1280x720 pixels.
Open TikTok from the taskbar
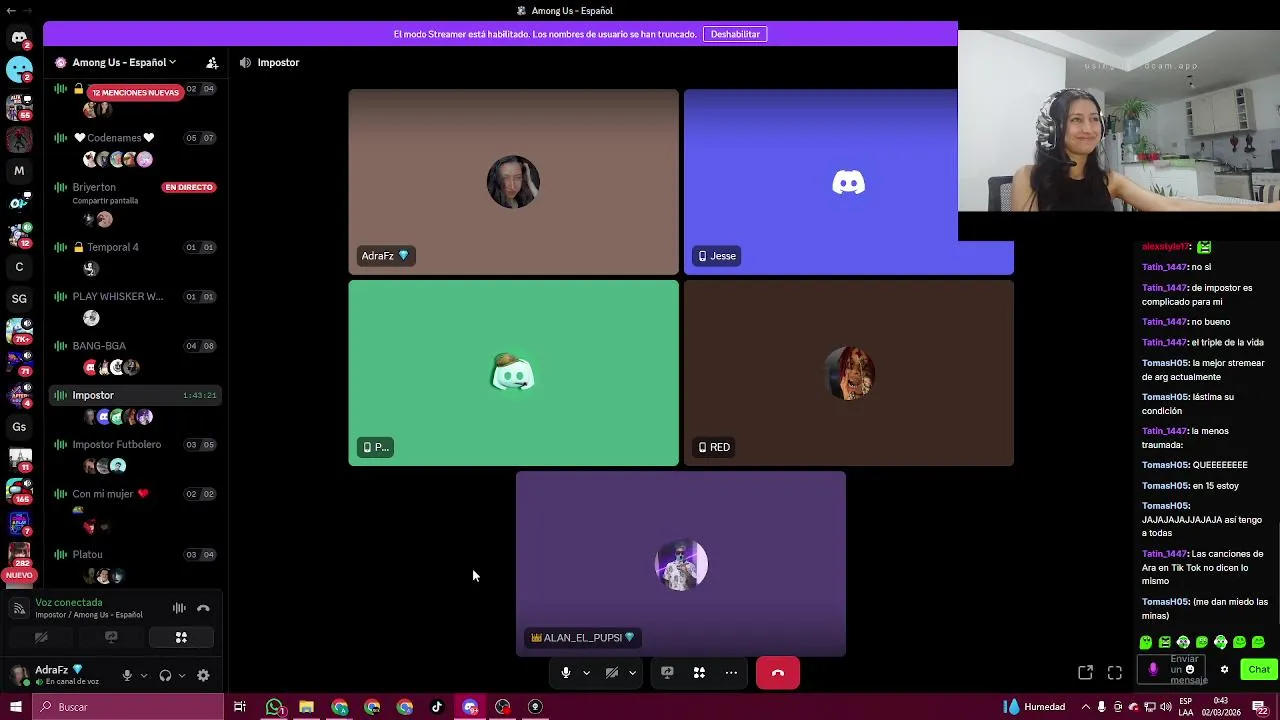point(437,707)
